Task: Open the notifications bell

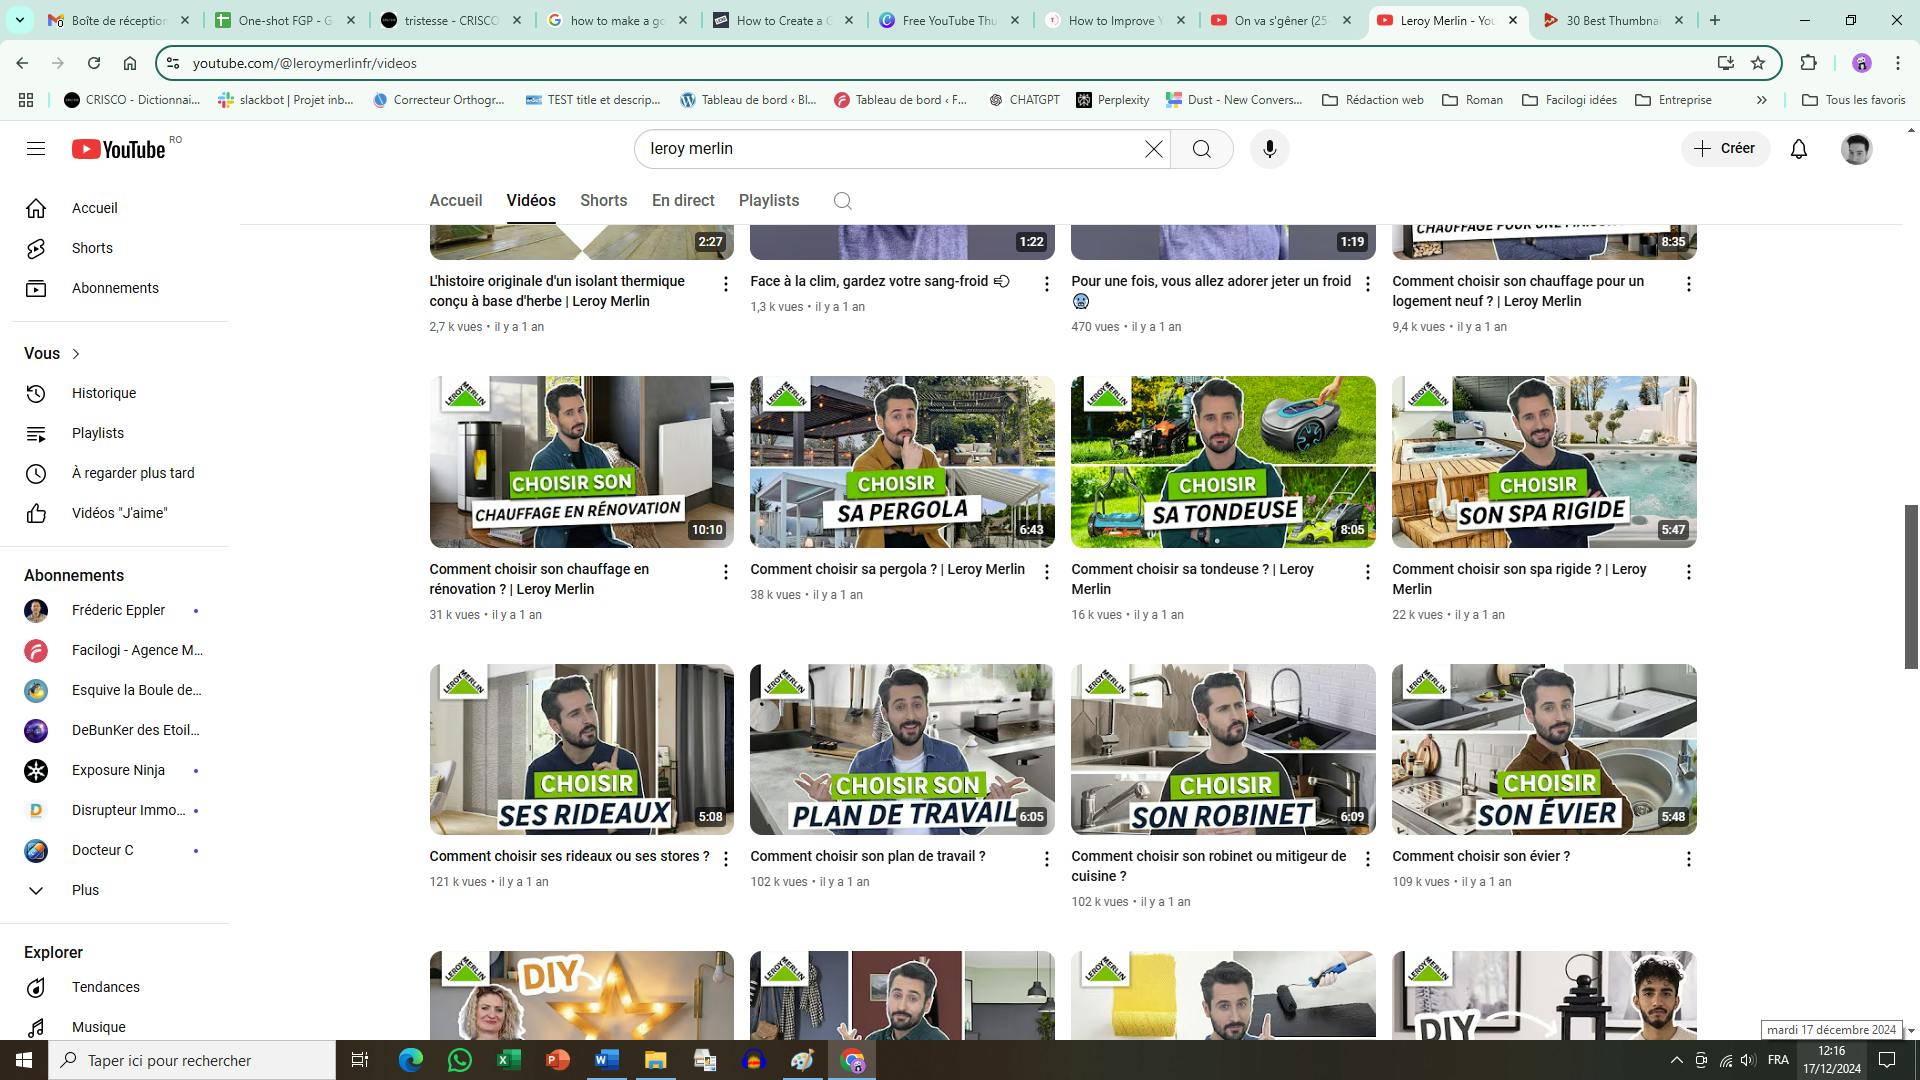Action: pos(1798,149)
